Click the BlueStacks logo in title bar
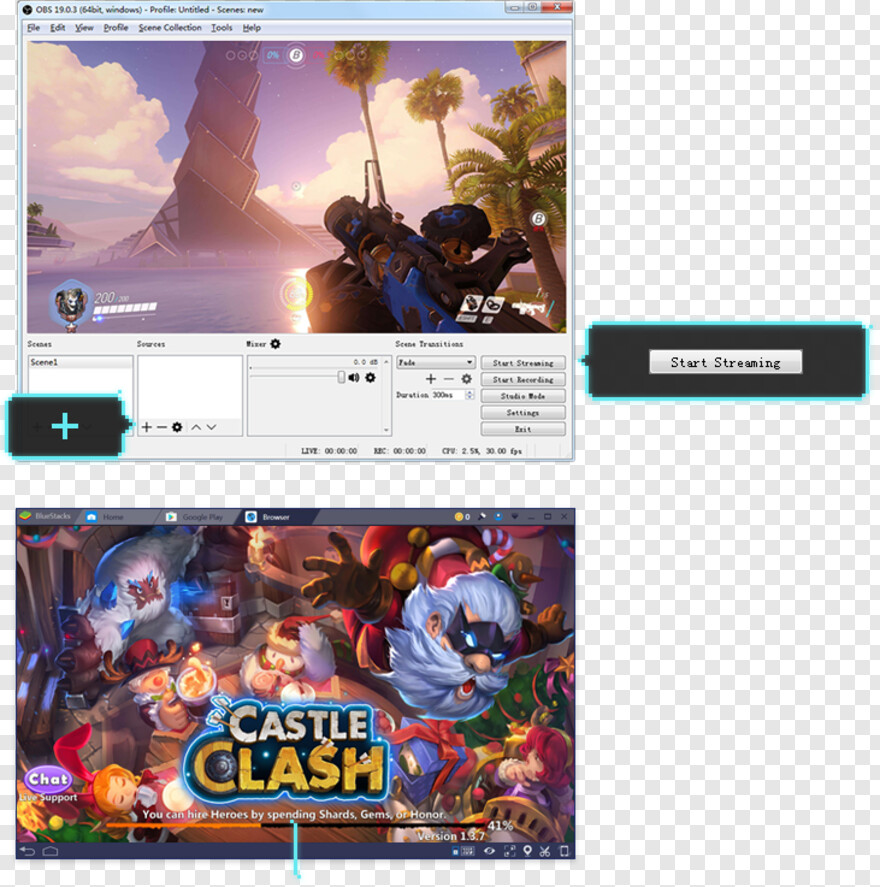 [x=25, y=516]
